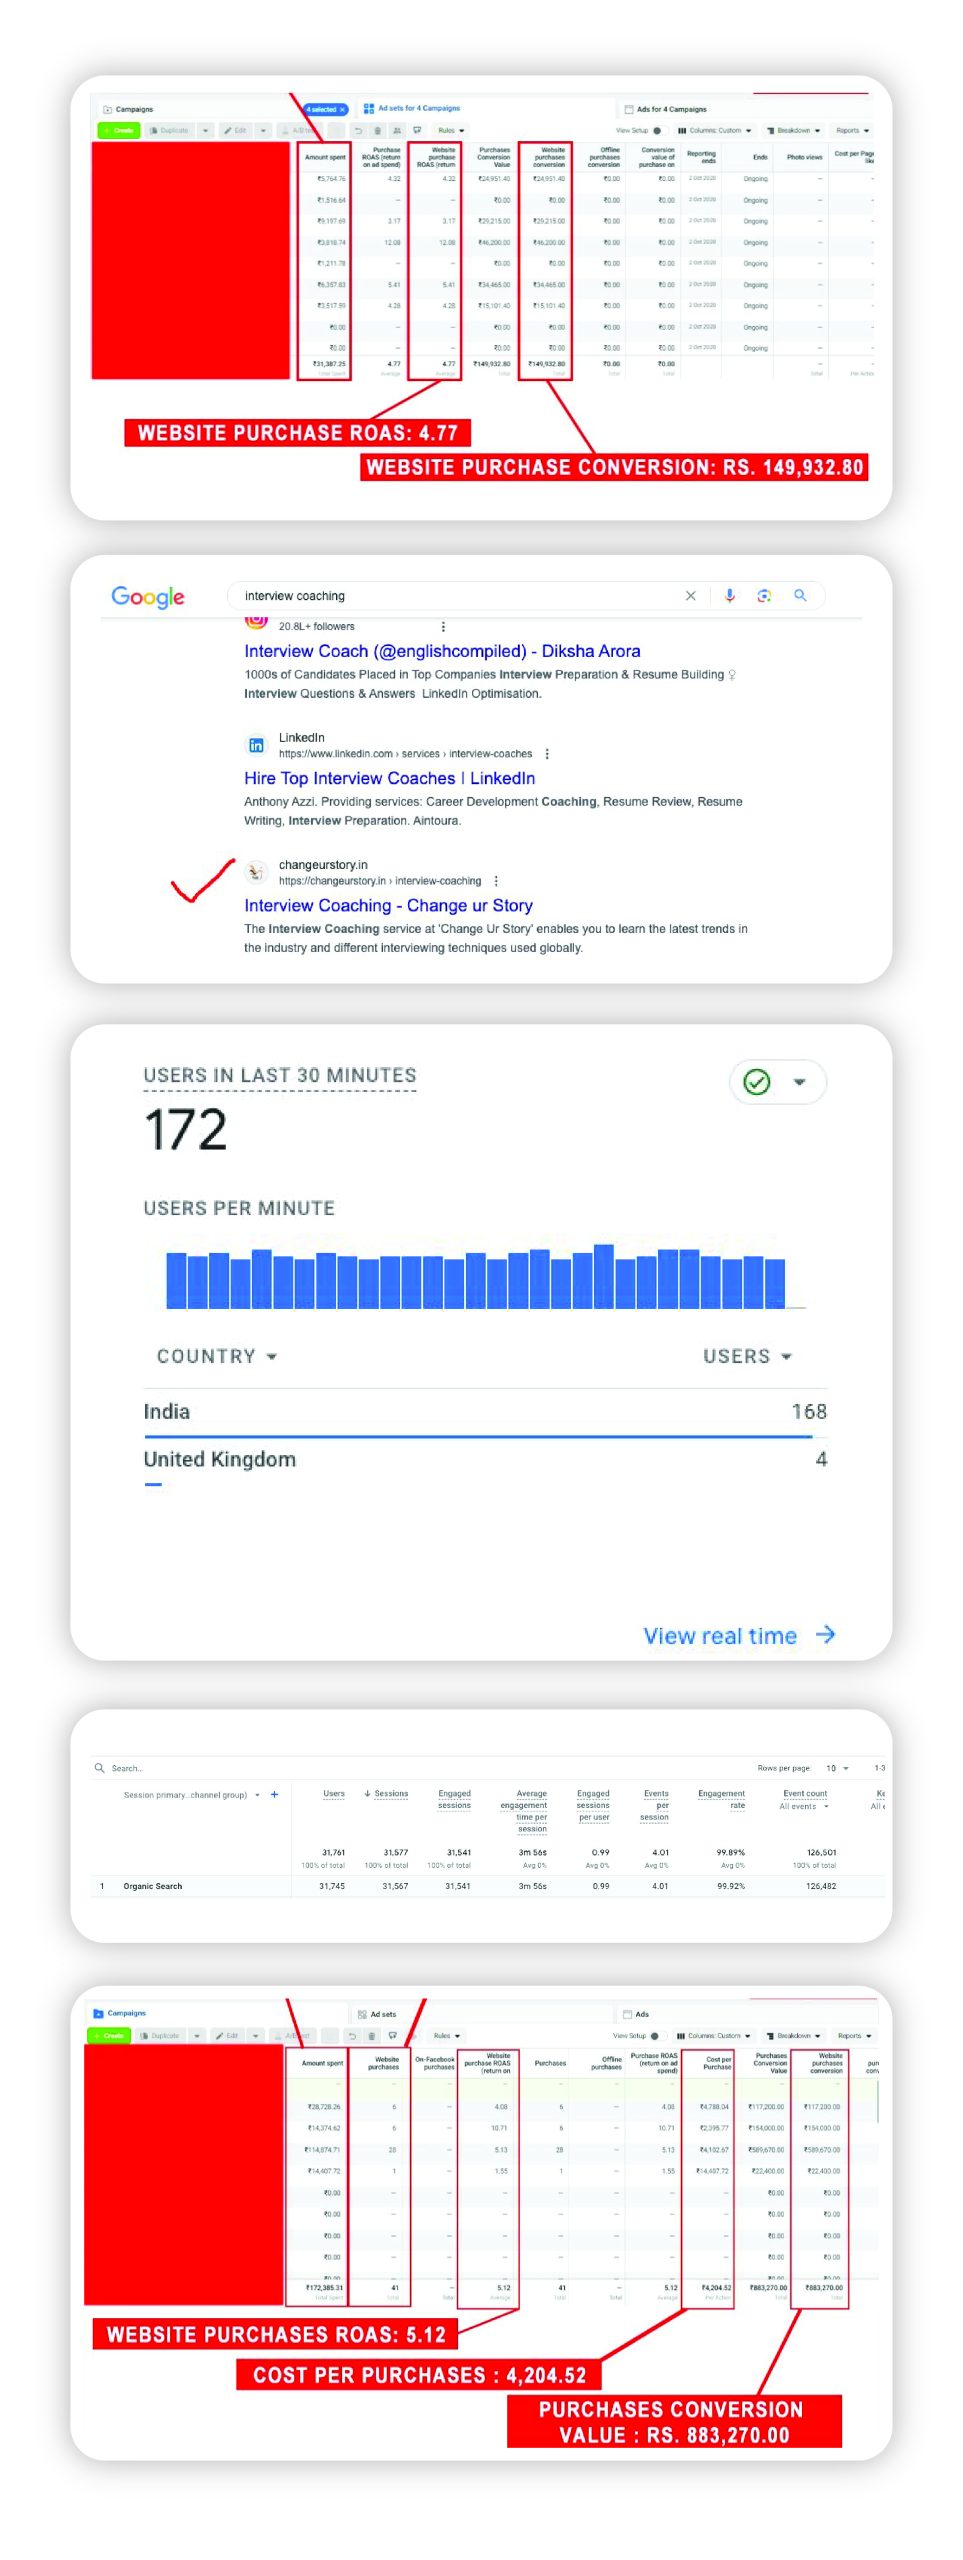This screenshot has width=963, height=2560.
Task: Click the Google logo above the search results
Action: pyautogui.click(x=148, y=597)
